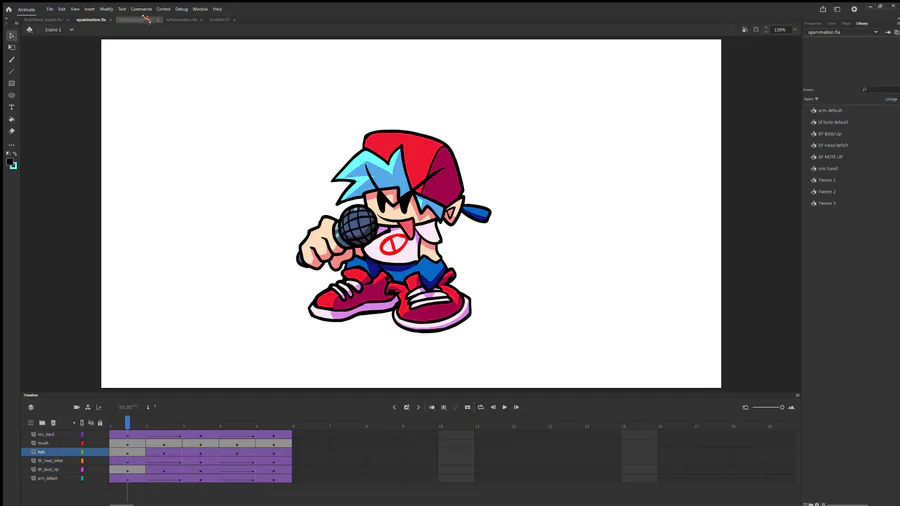Switch to the upanimation.fla document tab
This screenshot has height=506, width=900.
click(91, 20)
